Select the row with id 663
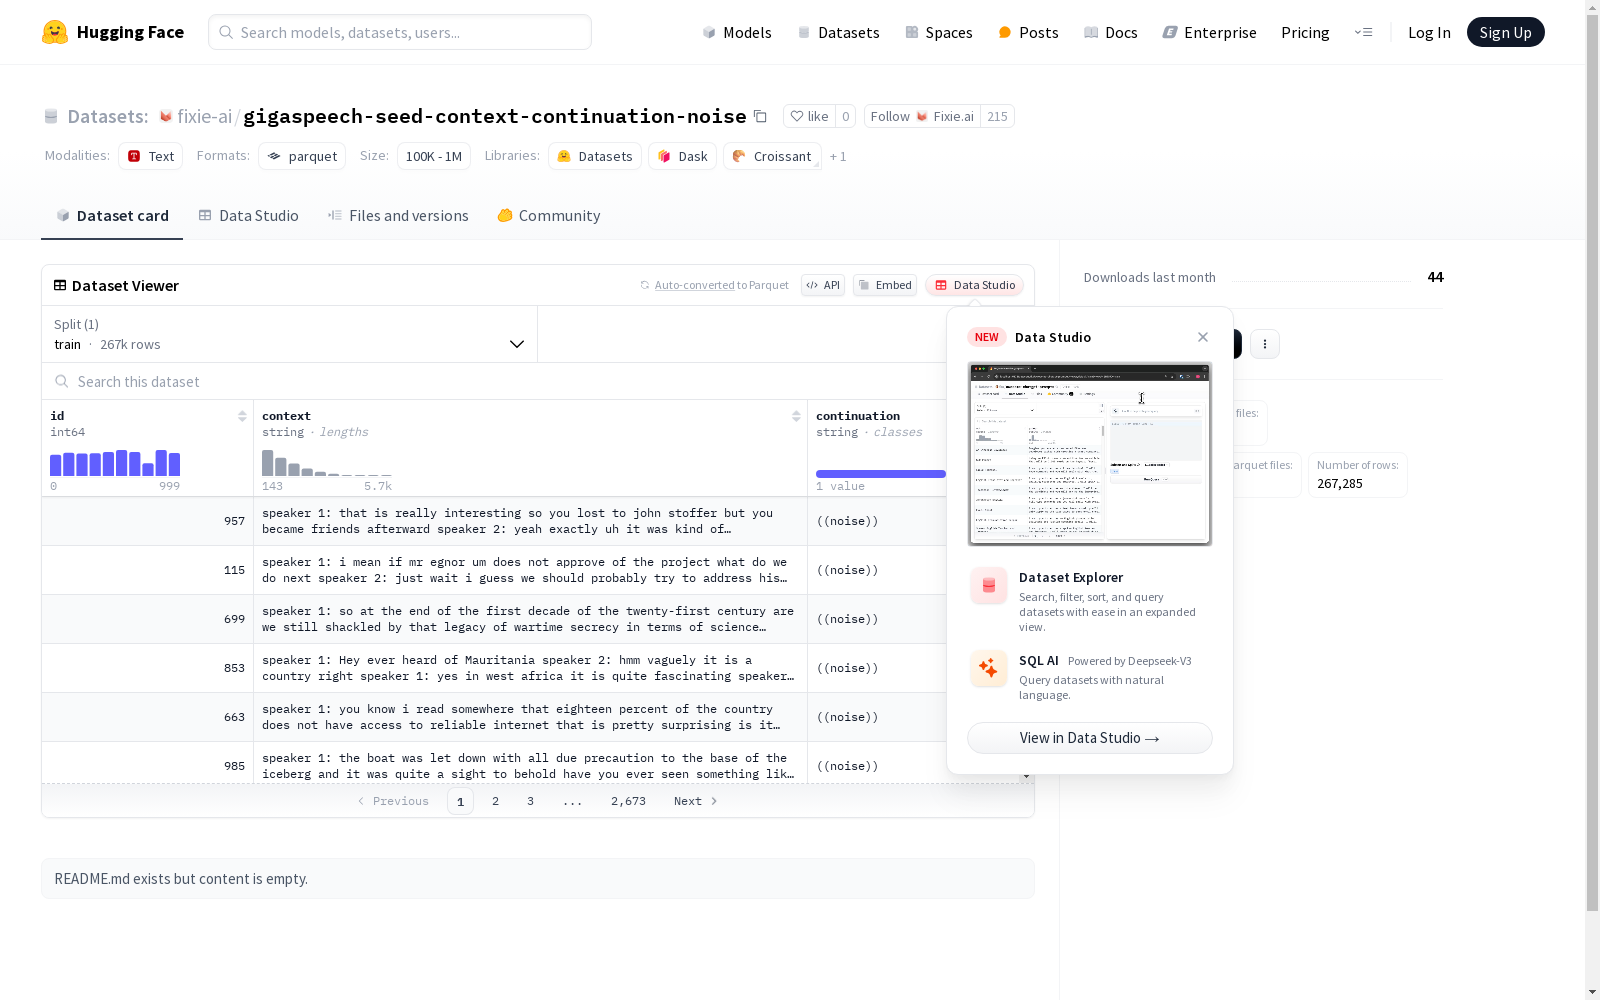 click(494, 717)
